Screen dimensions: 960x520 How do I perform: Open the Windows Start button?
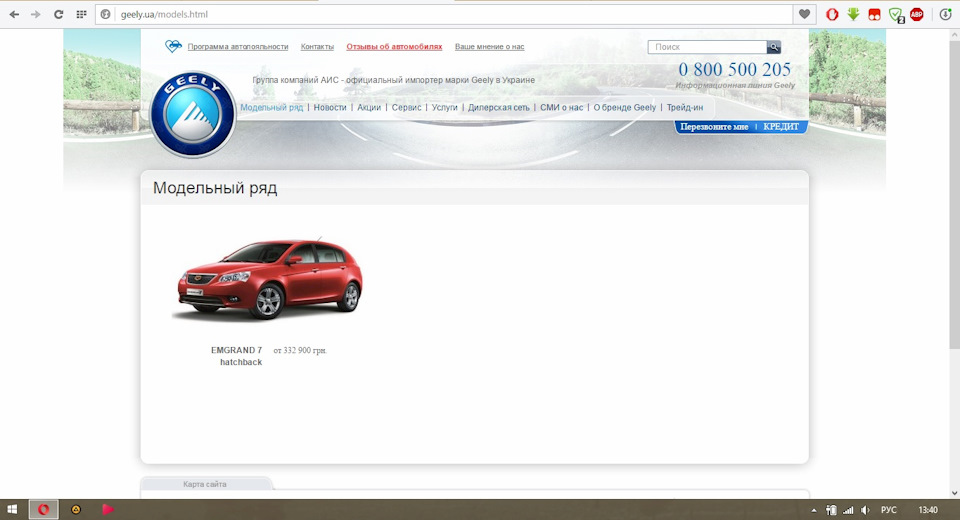click(12, 509)
